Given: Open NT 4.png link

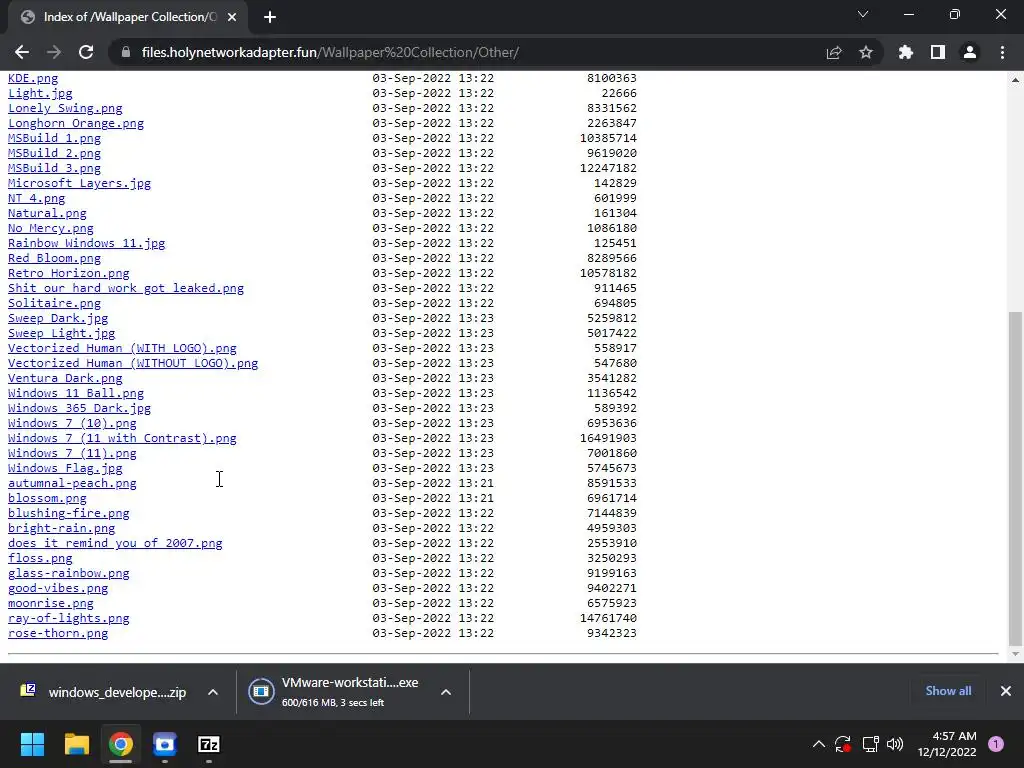Looking at the screenshot, I should pyautogui.click(x=37, y=199).
